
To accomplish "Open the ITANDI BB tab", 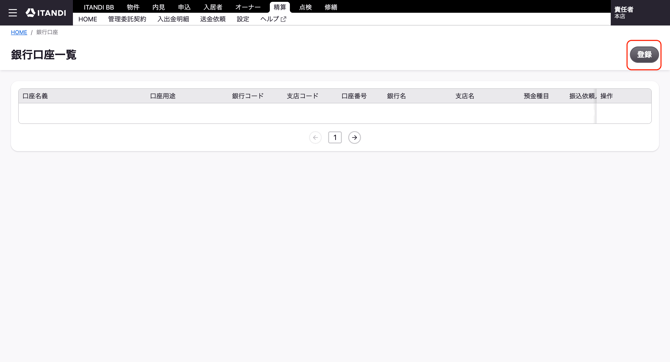I will point(99,7).
